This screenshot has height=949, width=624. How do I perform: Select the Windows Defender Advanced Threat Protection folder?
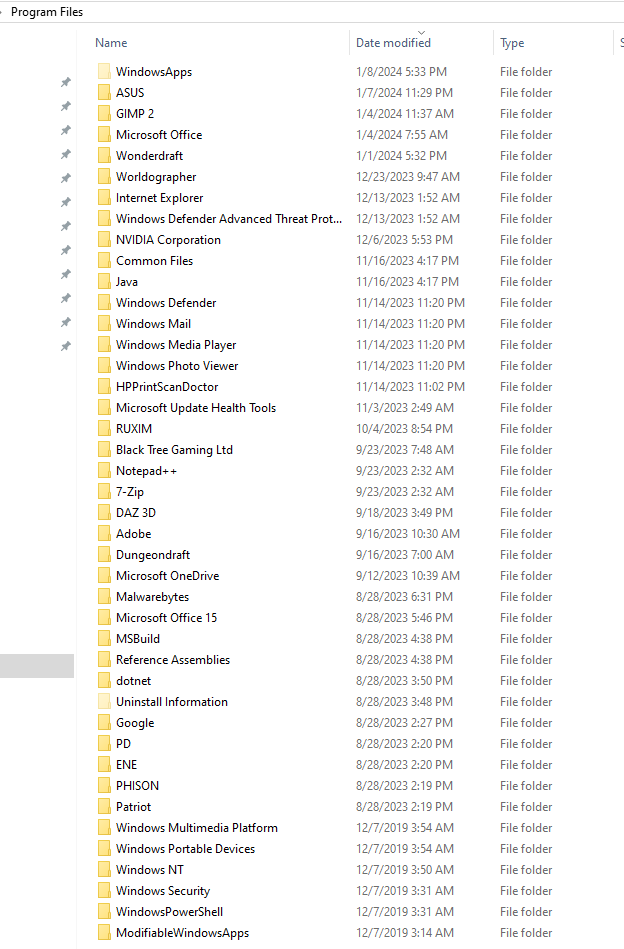(x=229, y=218)
